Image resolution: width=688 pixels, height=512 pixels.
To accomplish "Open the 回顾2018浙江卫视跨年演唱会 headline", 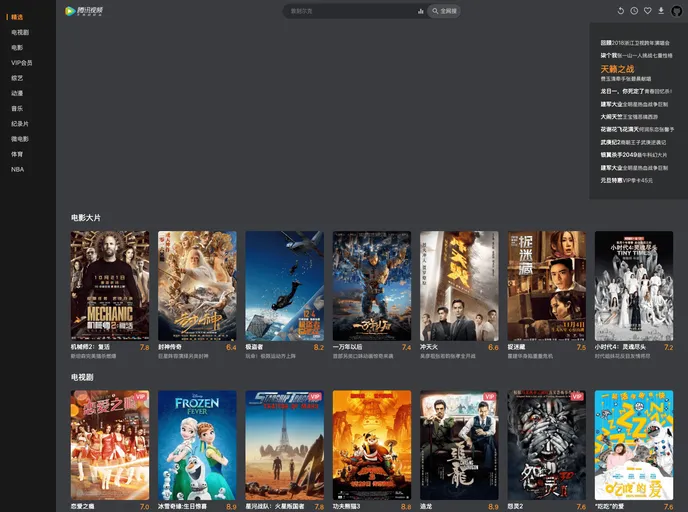I will [x=635, y=43].
